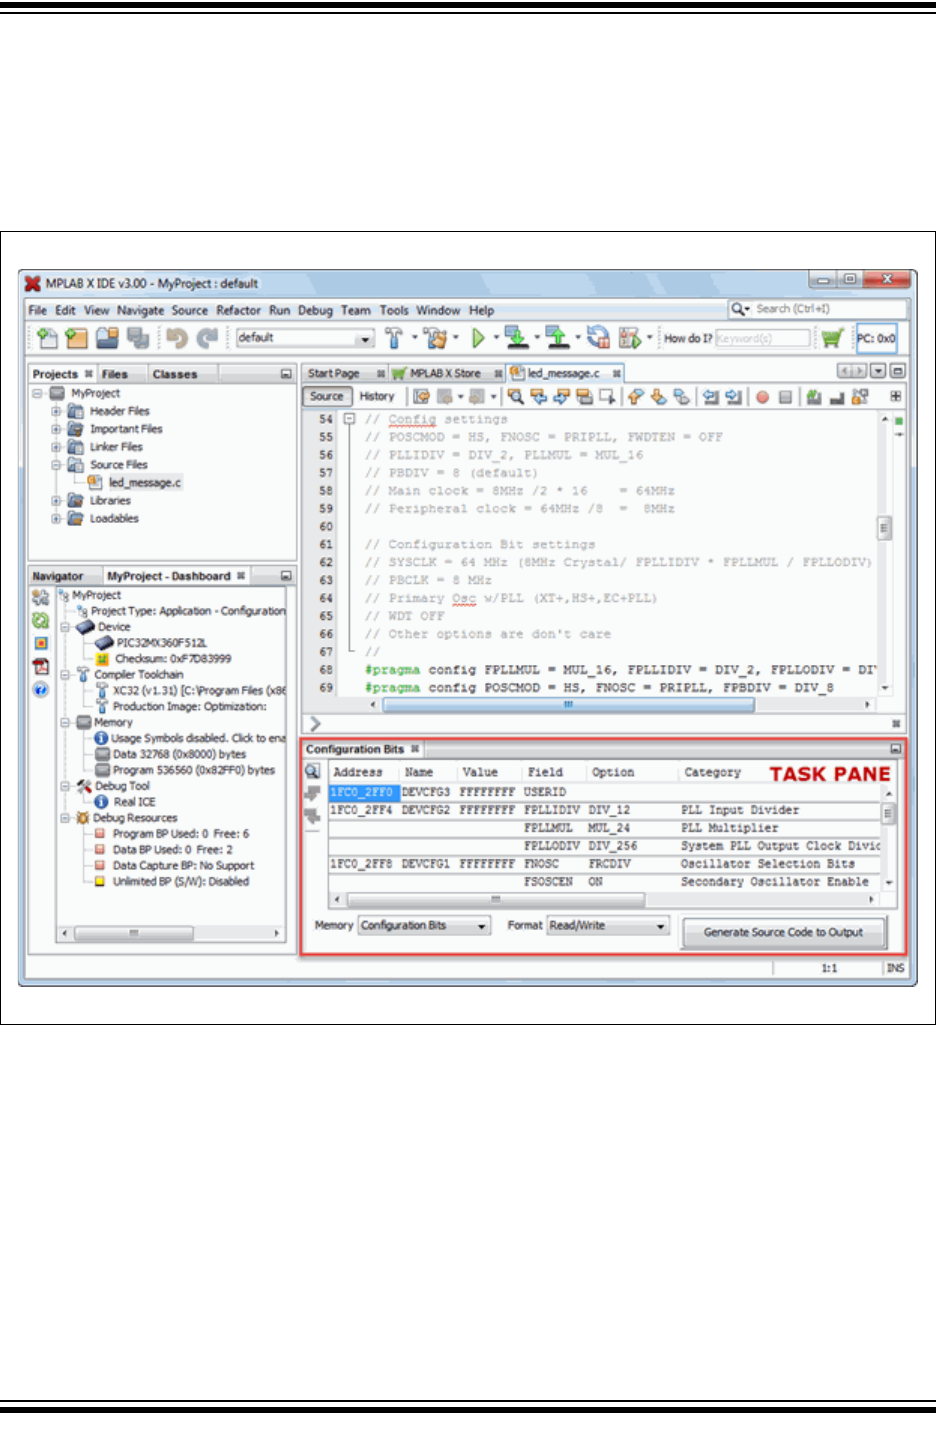Click the Save All toolbar icon
Viewport: 936px width, 1429px height.
[x=138, y=338]
